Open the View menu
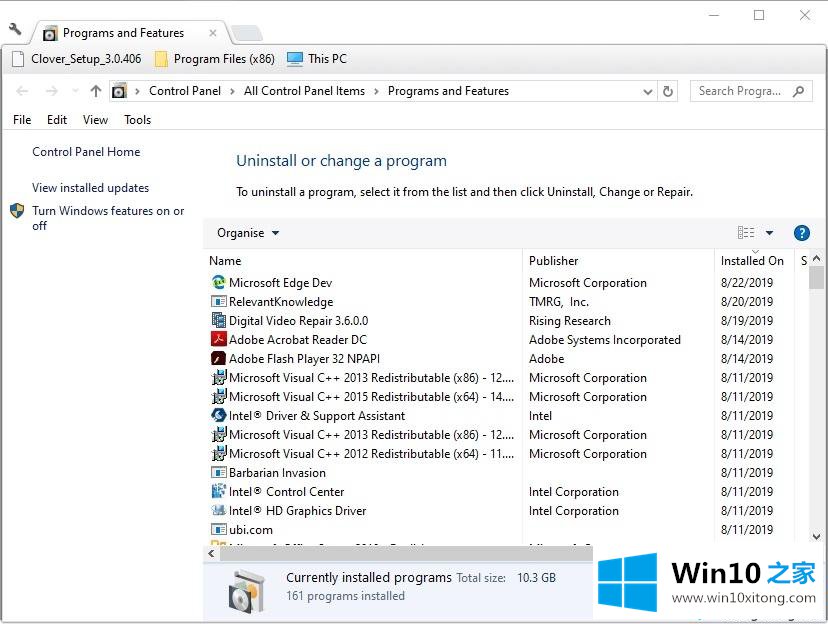The image size is (828, 624). [96, 120]
